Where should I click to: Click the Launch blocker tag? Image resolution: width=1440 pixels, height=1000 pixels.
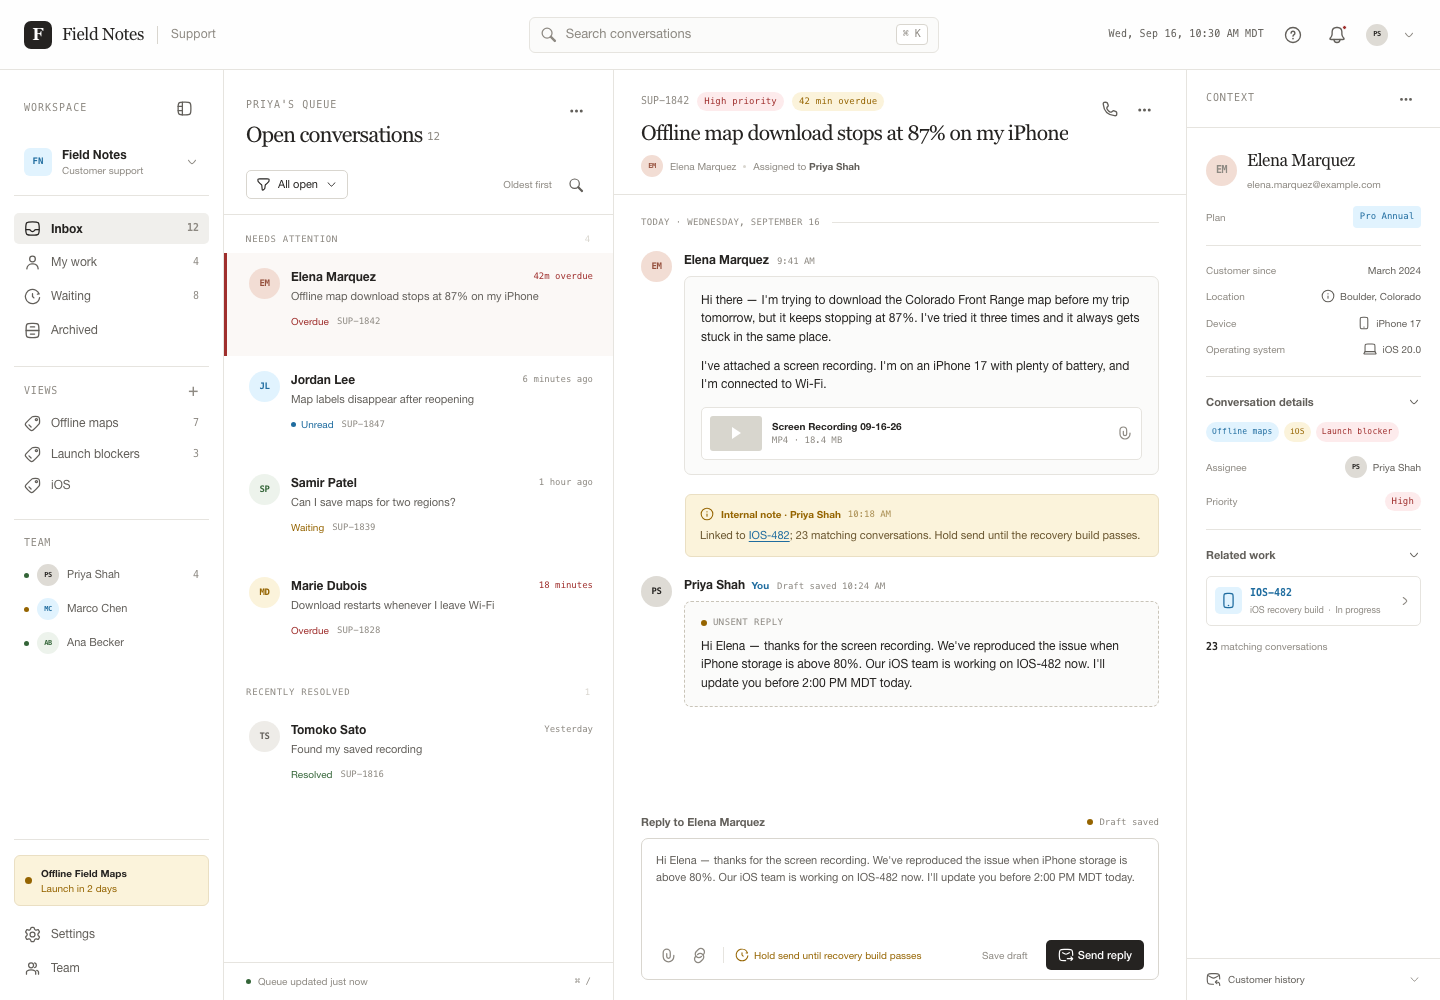click(1357, 432)
